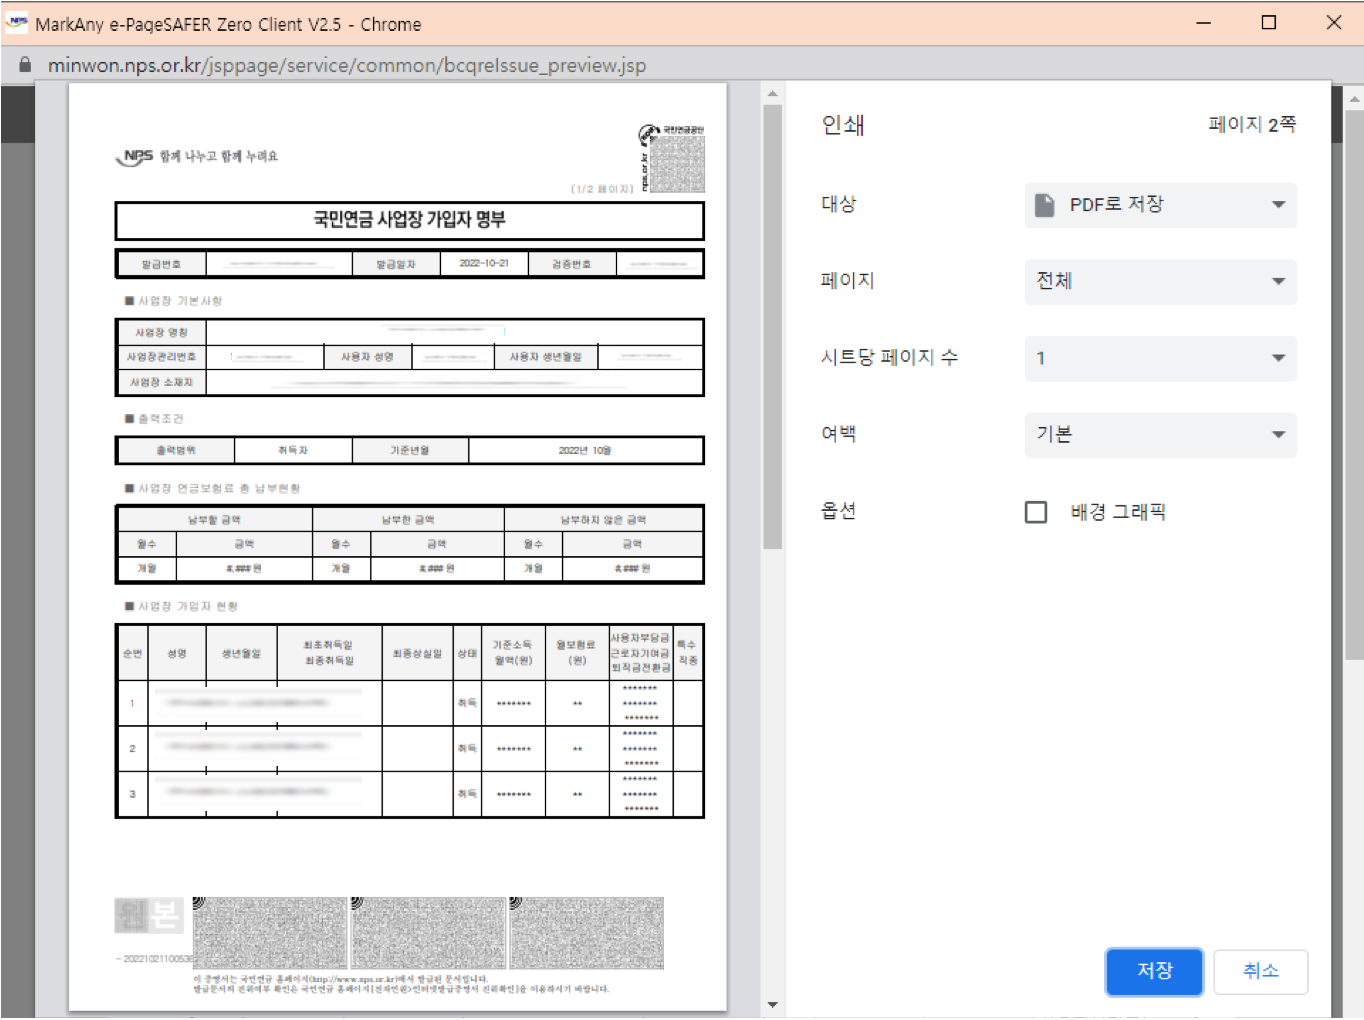Click the NPS logo on the document header
Viewport: 1364px width, 1020px height.
pos(135,155)
